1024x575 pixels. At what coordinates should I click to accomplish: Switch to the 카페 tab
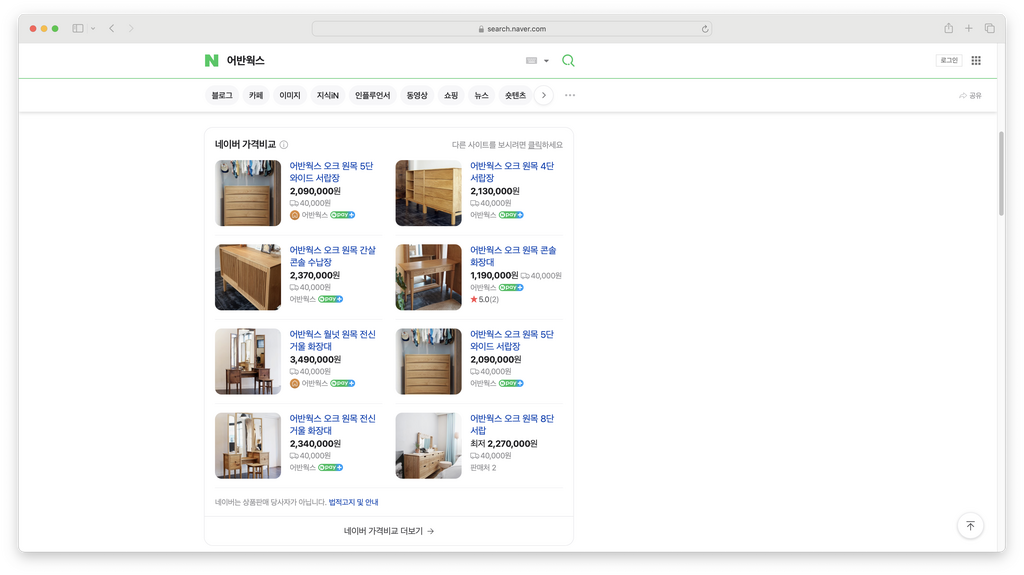point(256,95)
